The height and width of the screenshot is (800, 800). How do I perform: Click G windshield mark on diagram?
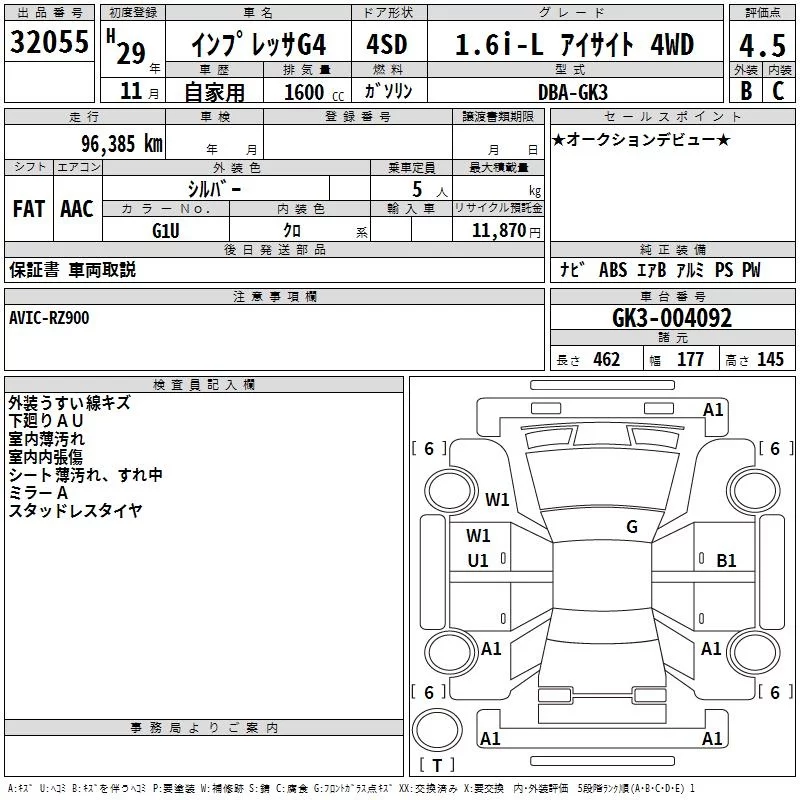tap(632, 527)
